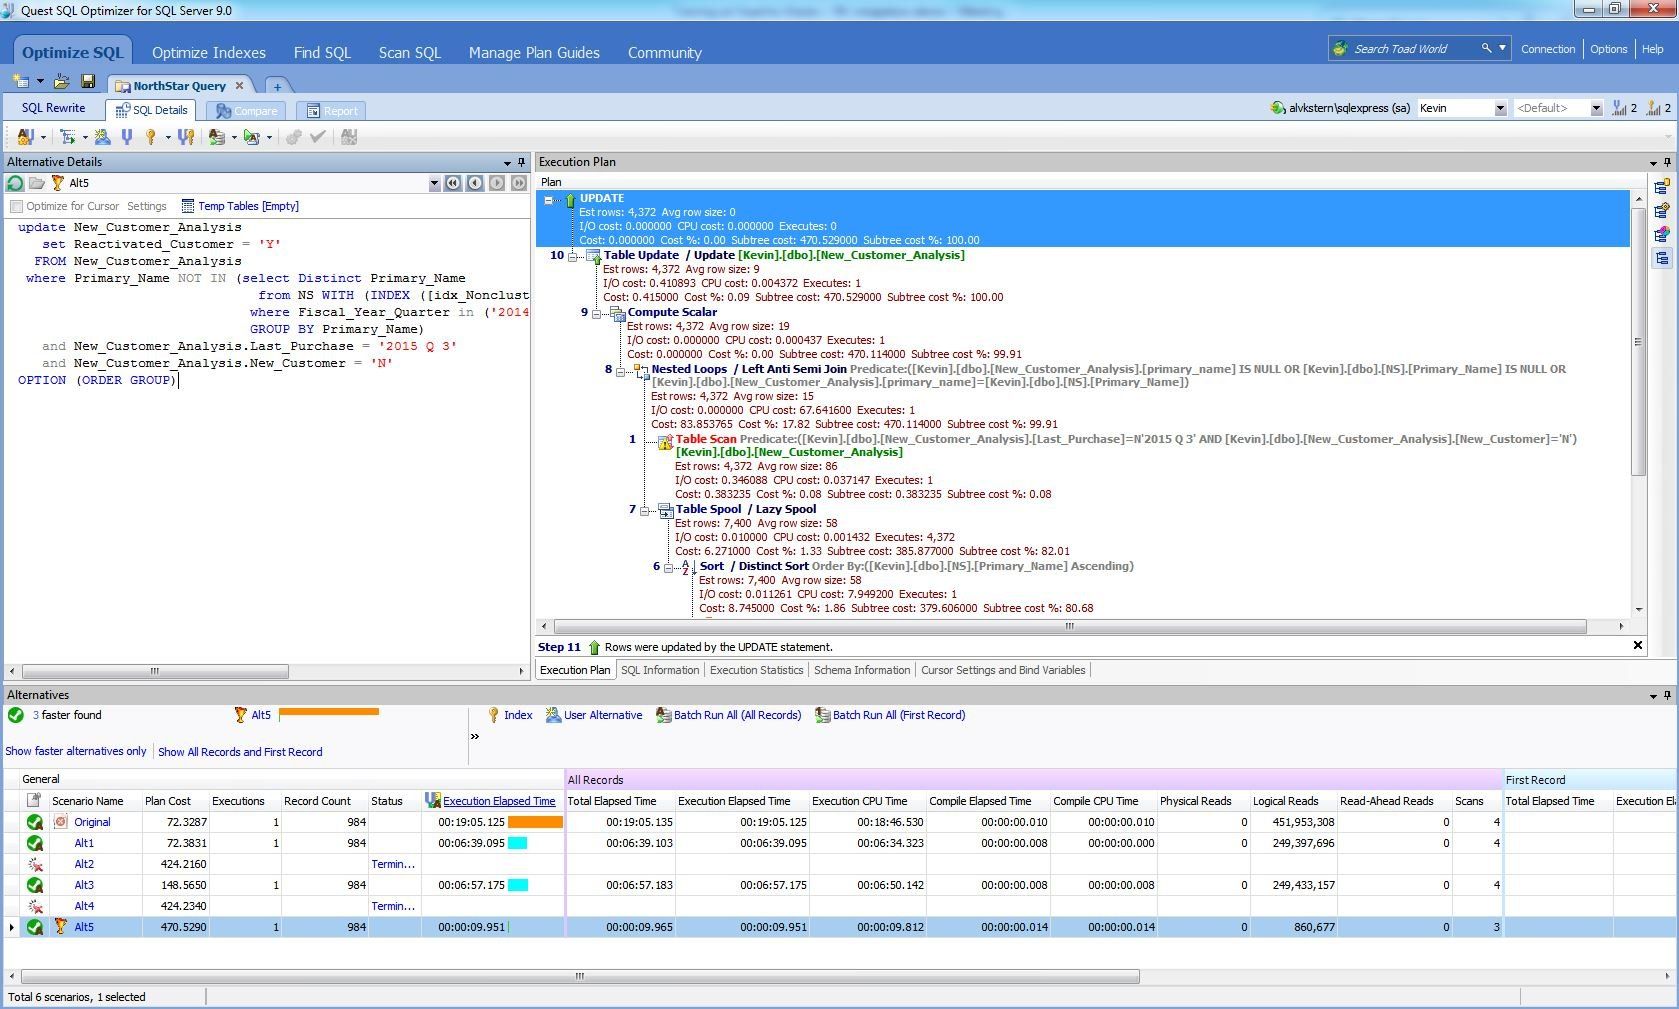Click the green refresh icon in Alternative Details
Viewport: 1679px width, 1009px height.
tap(15, 183)
